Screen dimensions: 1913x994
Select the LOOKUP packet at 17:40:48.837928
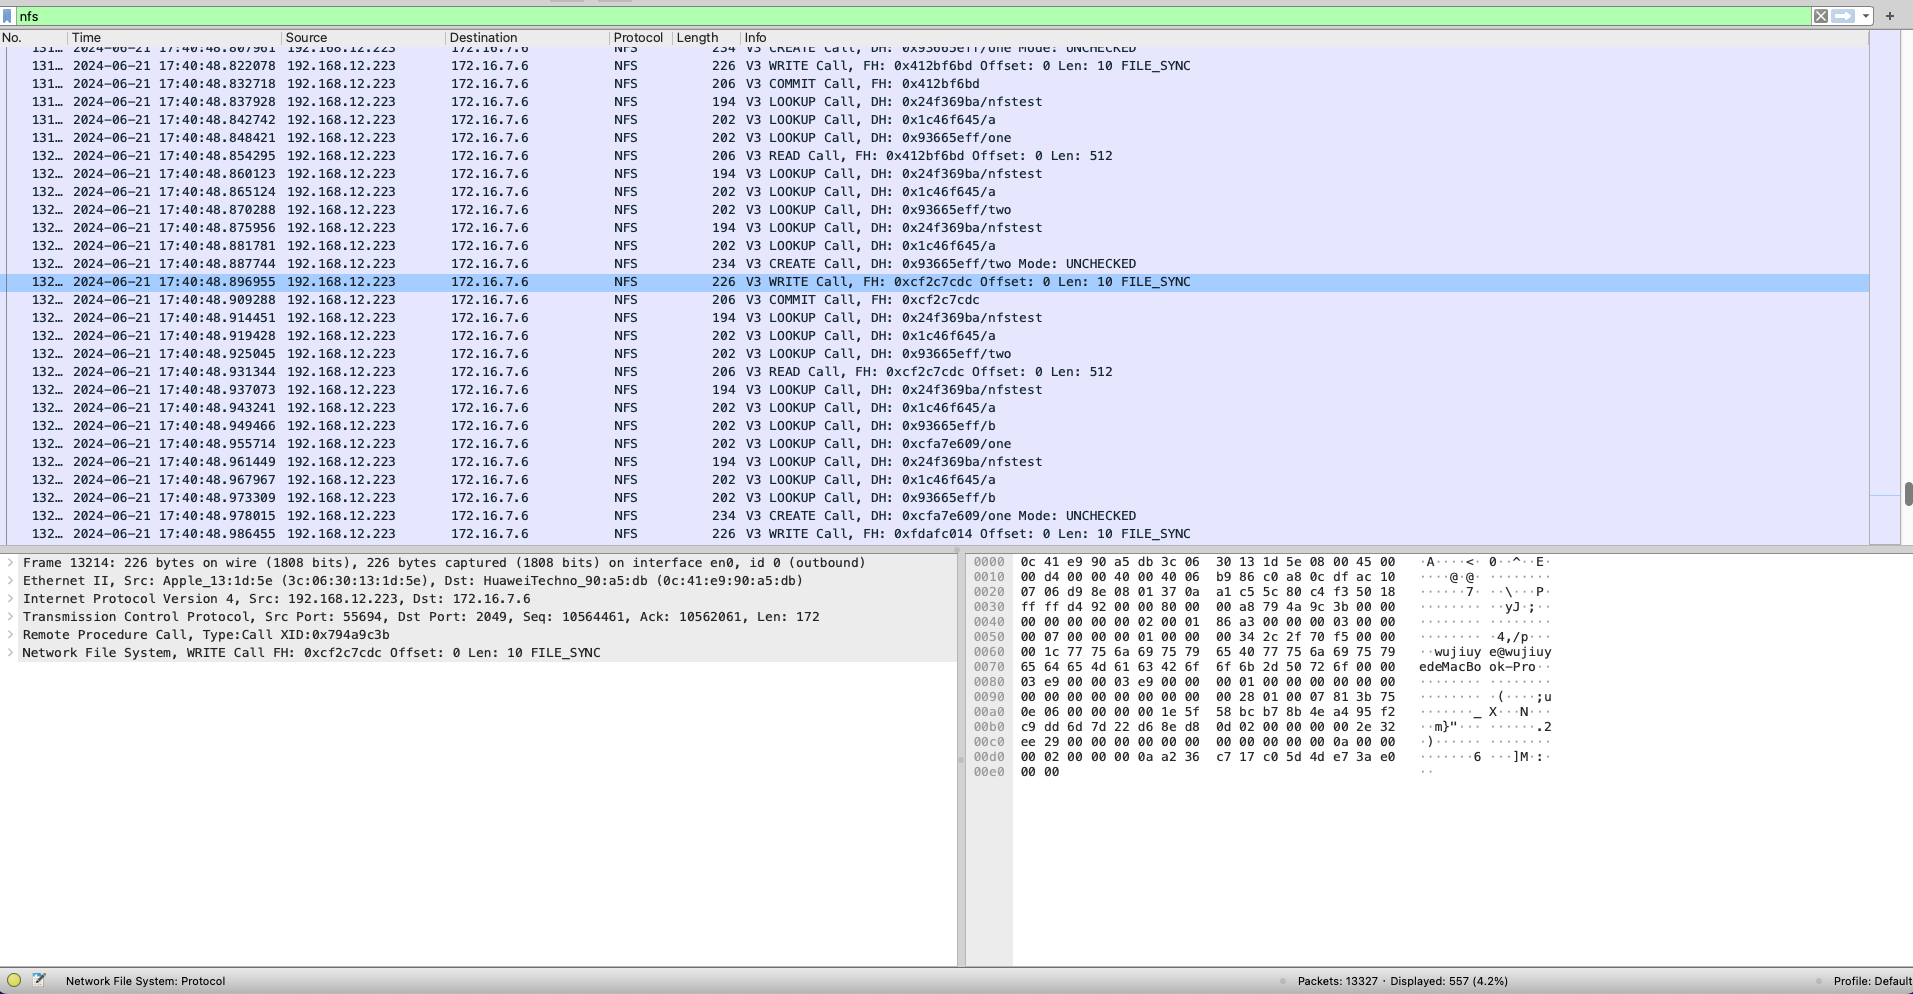coord(934,102)
